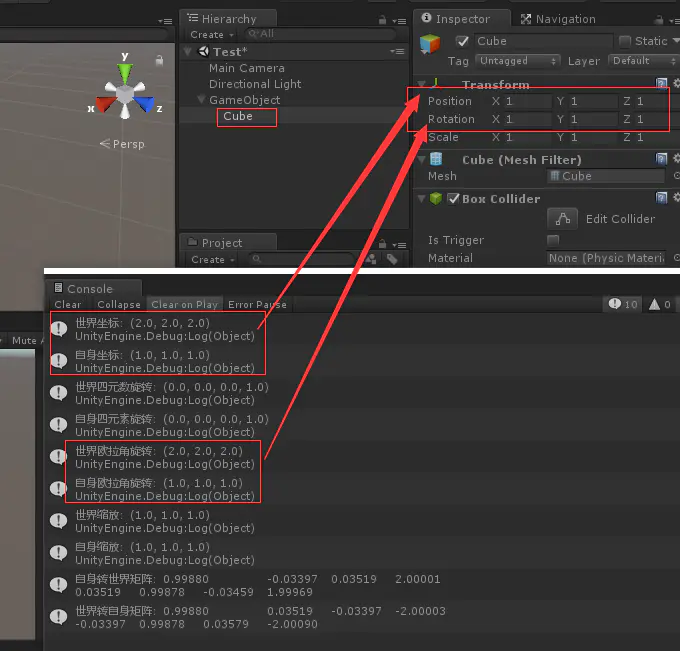Click the Hierarchy search field

(320, 34)
